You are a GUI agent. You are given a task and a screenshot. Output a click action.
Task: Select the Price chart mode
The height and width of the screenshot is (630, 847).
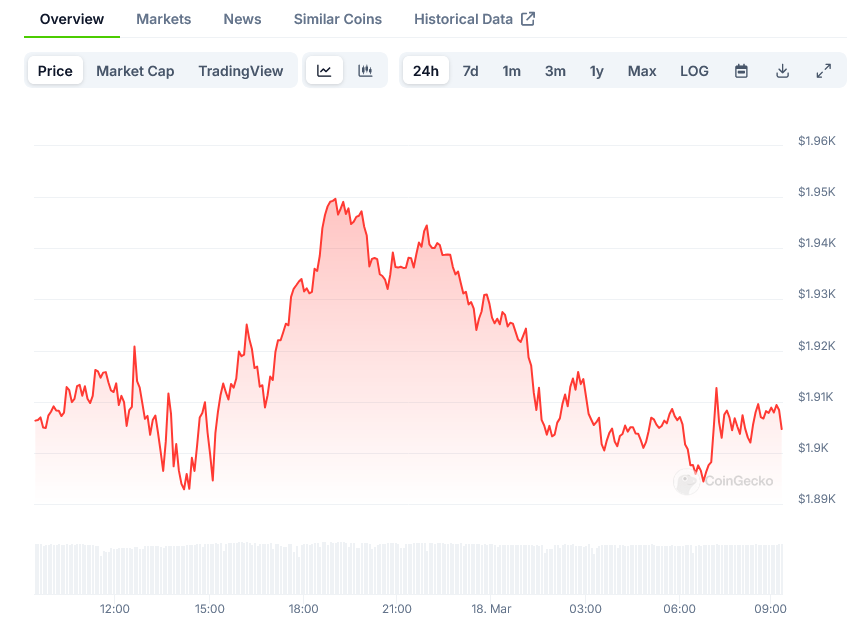(55, 71)
